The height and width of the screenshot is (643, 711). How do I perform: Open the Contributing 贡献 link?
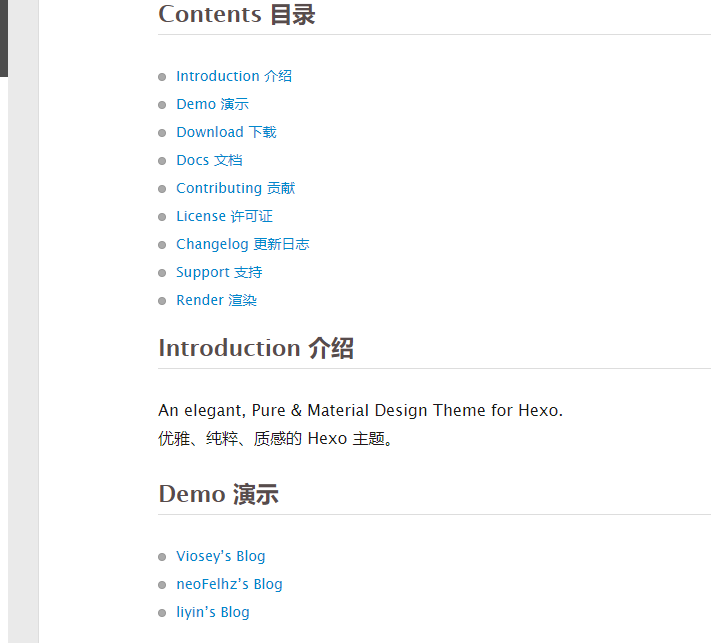click(x=236, y=188)
